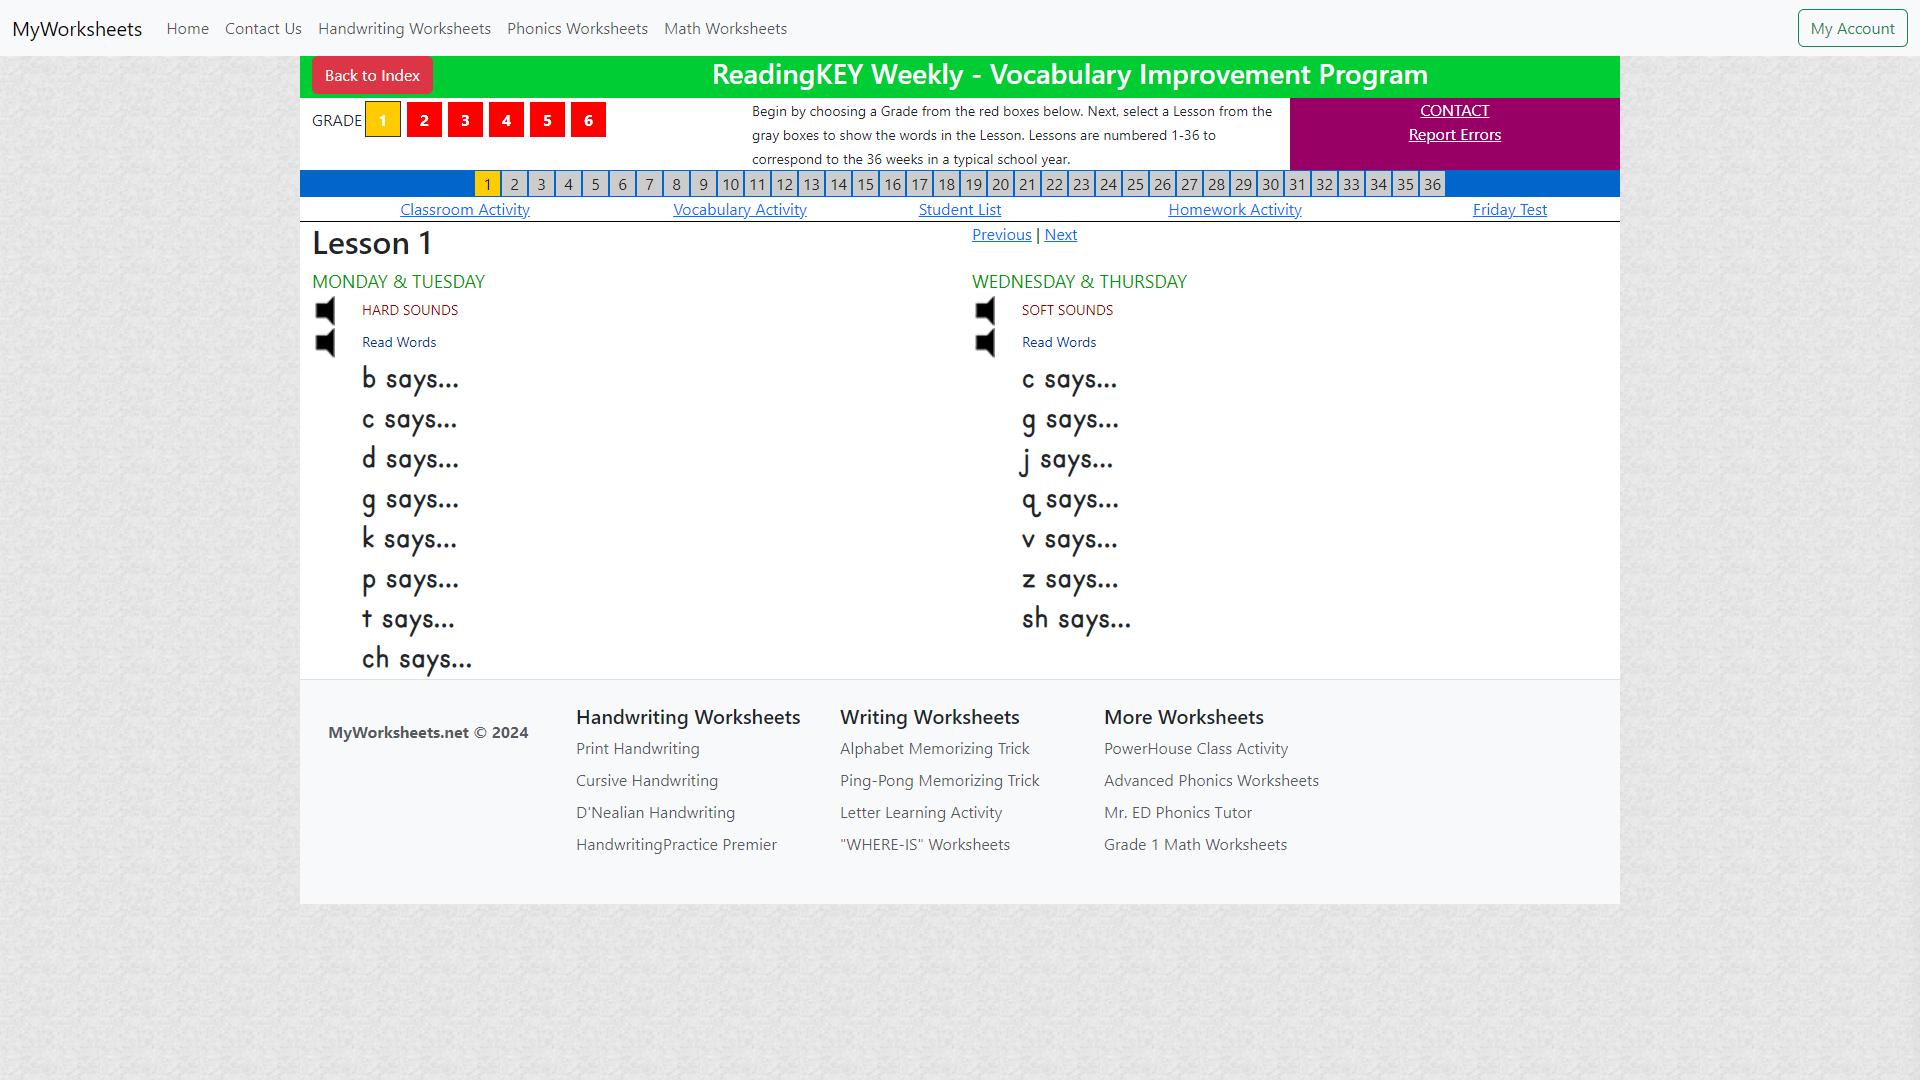1920x1080 pixels.
Task: Play the soft sounds Read Words speaker icon
Action: pyautogui.click(x=986, y=343)
